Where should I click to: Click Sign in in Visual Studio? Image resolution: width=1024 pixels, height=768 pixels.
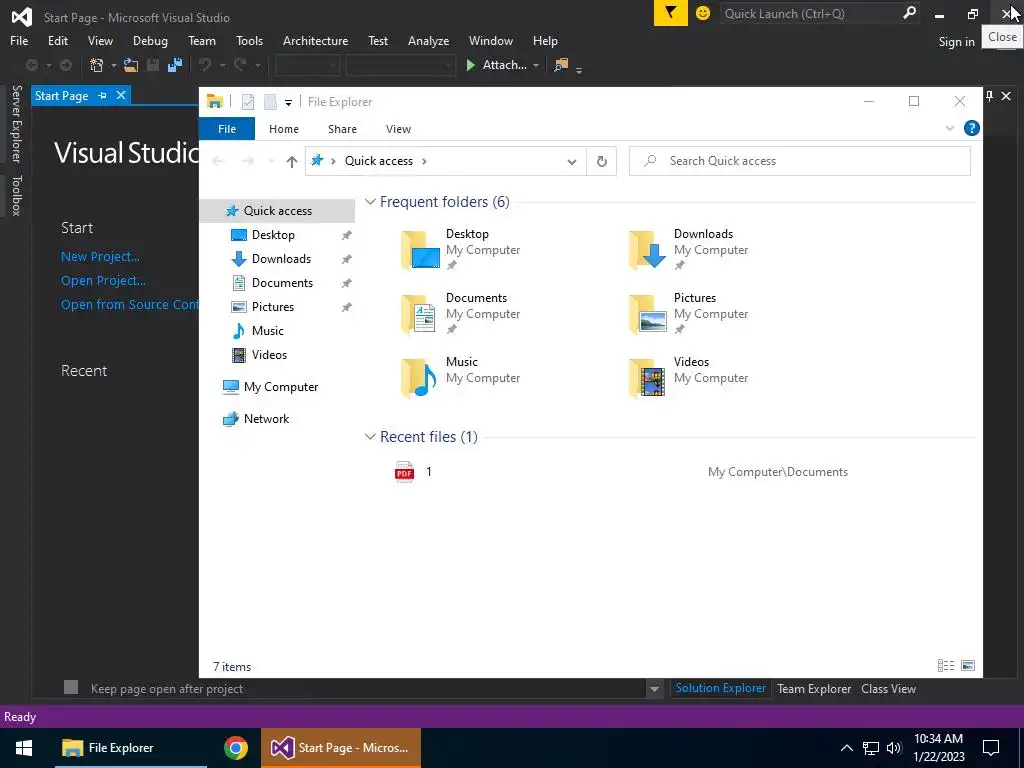coord(956,42)
